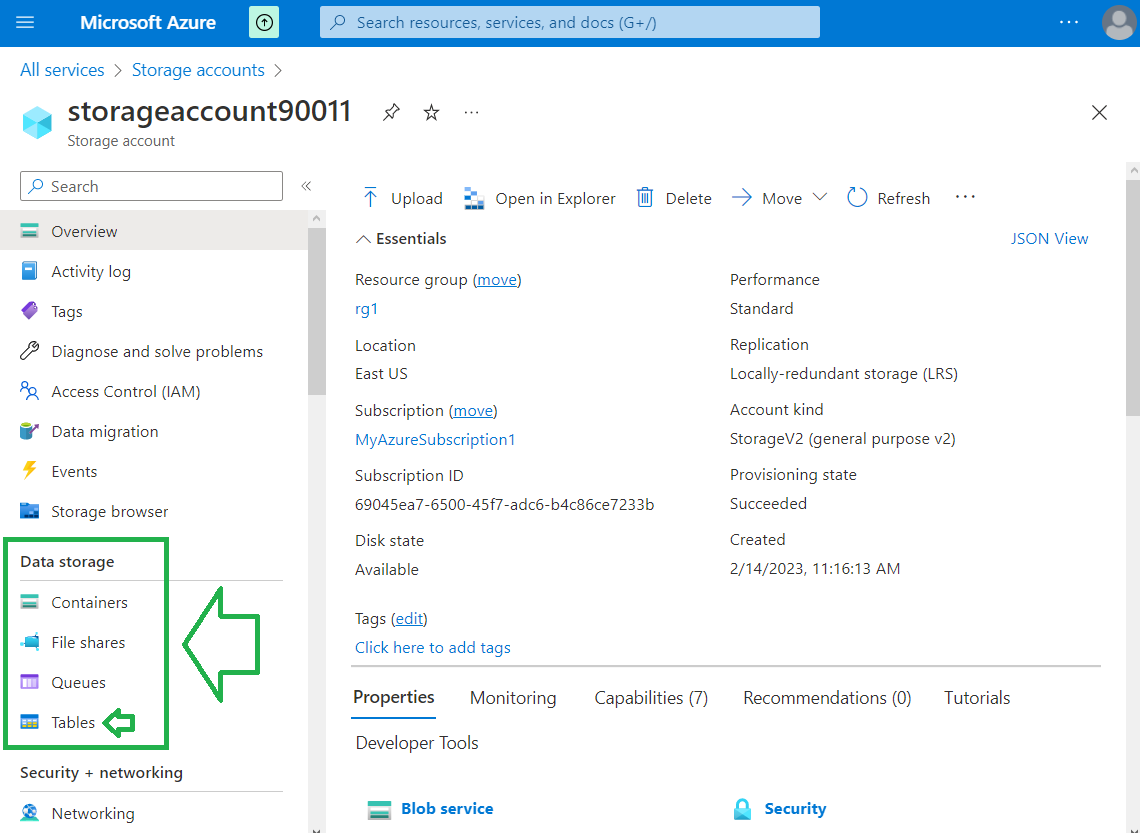Pin storageaccount90011 to dashboard
Screen dimensions: 1140x833
391,113
